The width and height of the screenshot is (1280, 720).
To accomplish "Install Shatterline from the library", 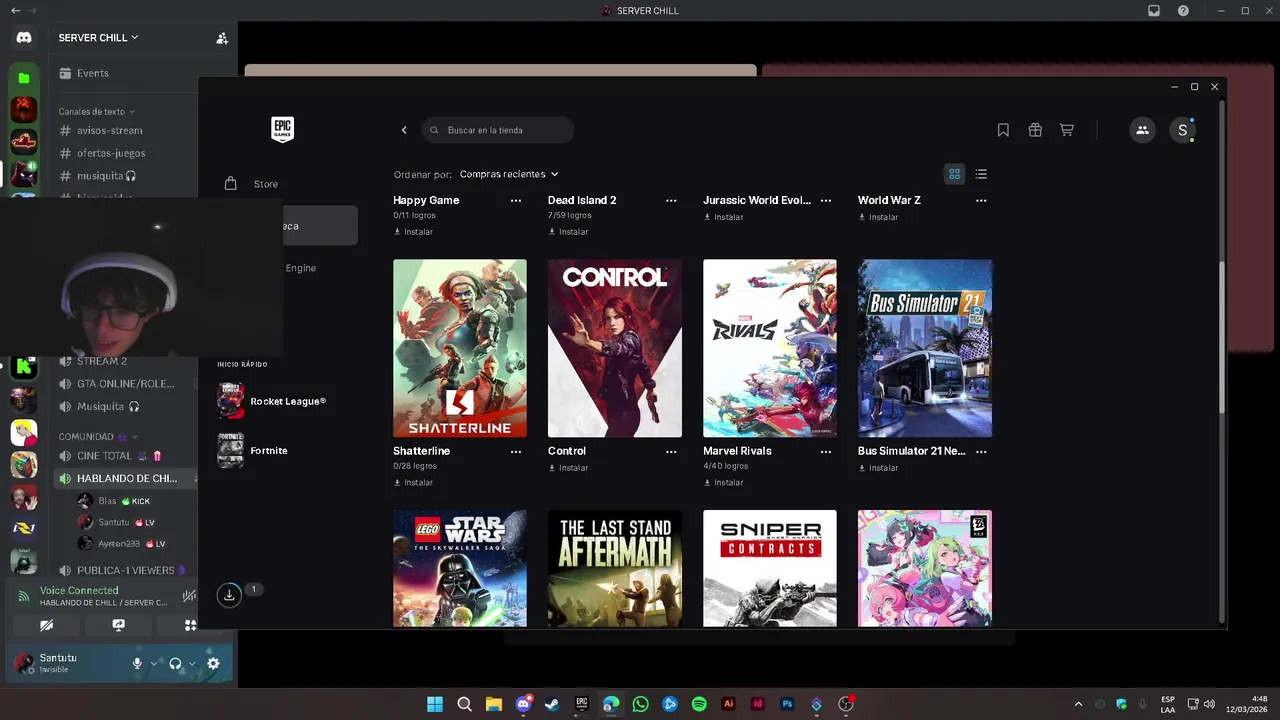I will tap(413, 483).
